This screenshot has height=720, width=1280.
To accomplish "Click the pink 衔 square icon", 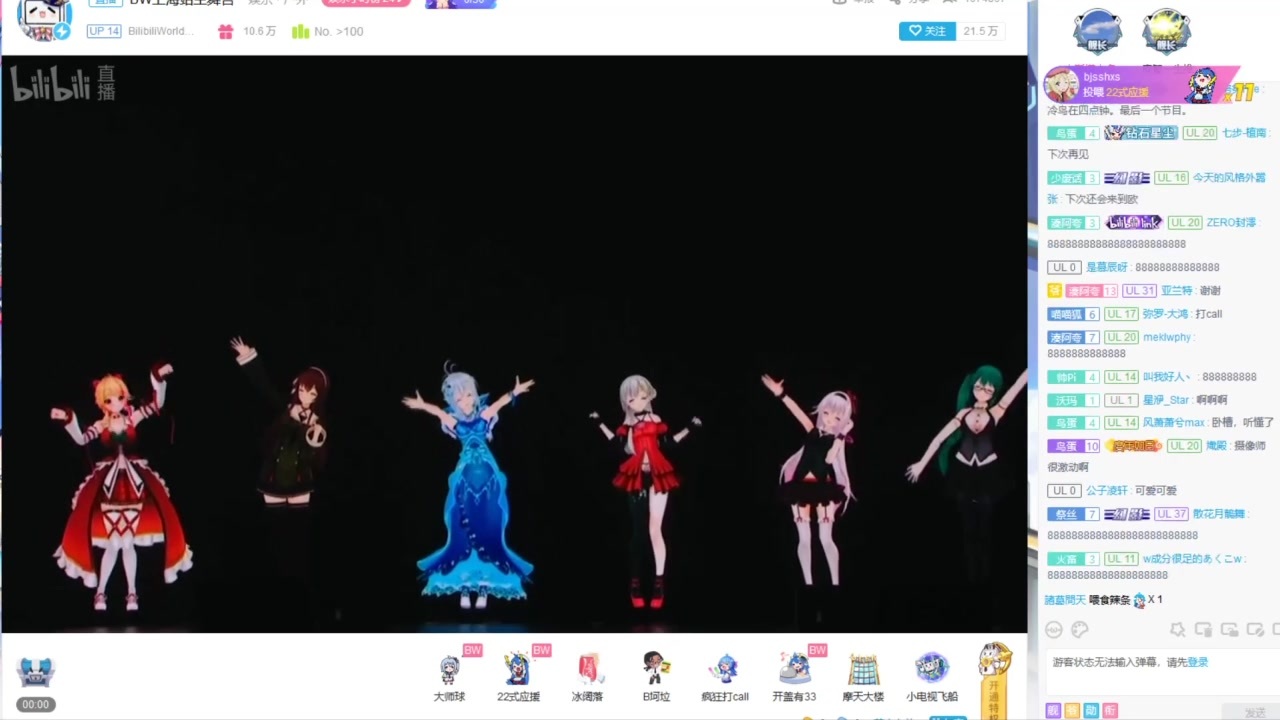I will click(1110, 710).
